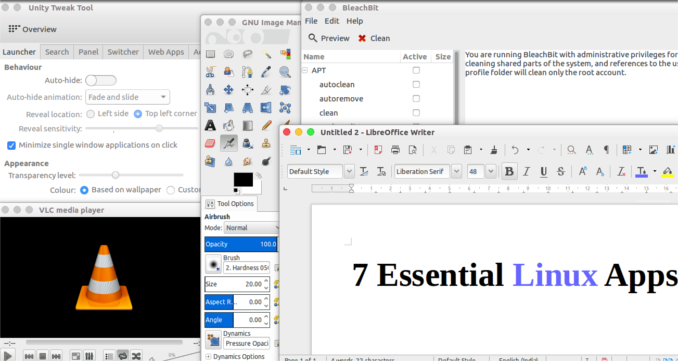Toggle Shuffle random playback in VLC

(136, 356)
